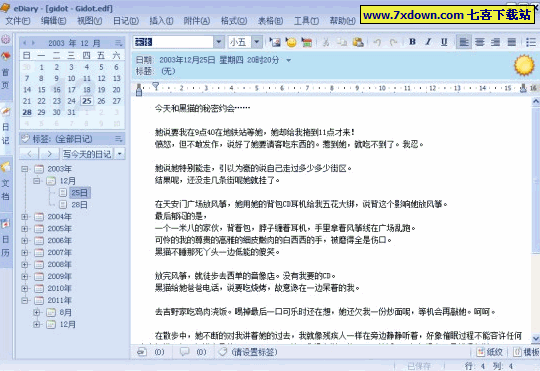Toggle justified text alignment
Image resolution: width=540 pixels, height=371 pixels.
coord(512,42)
